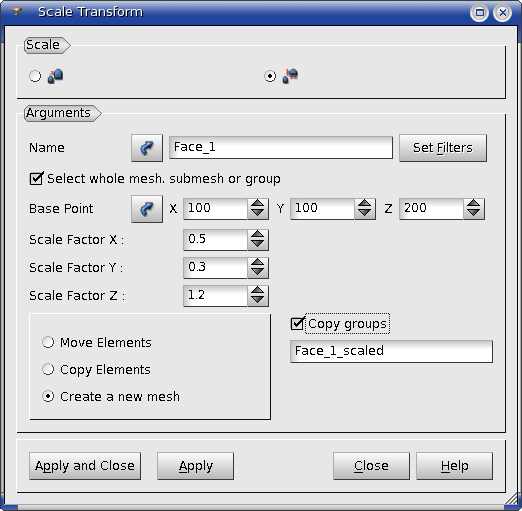Image resolution: width=522 pixels, height=511 pixels.
Task: Increase Scale Factor Y with up arrow
Action: [258, 263]
